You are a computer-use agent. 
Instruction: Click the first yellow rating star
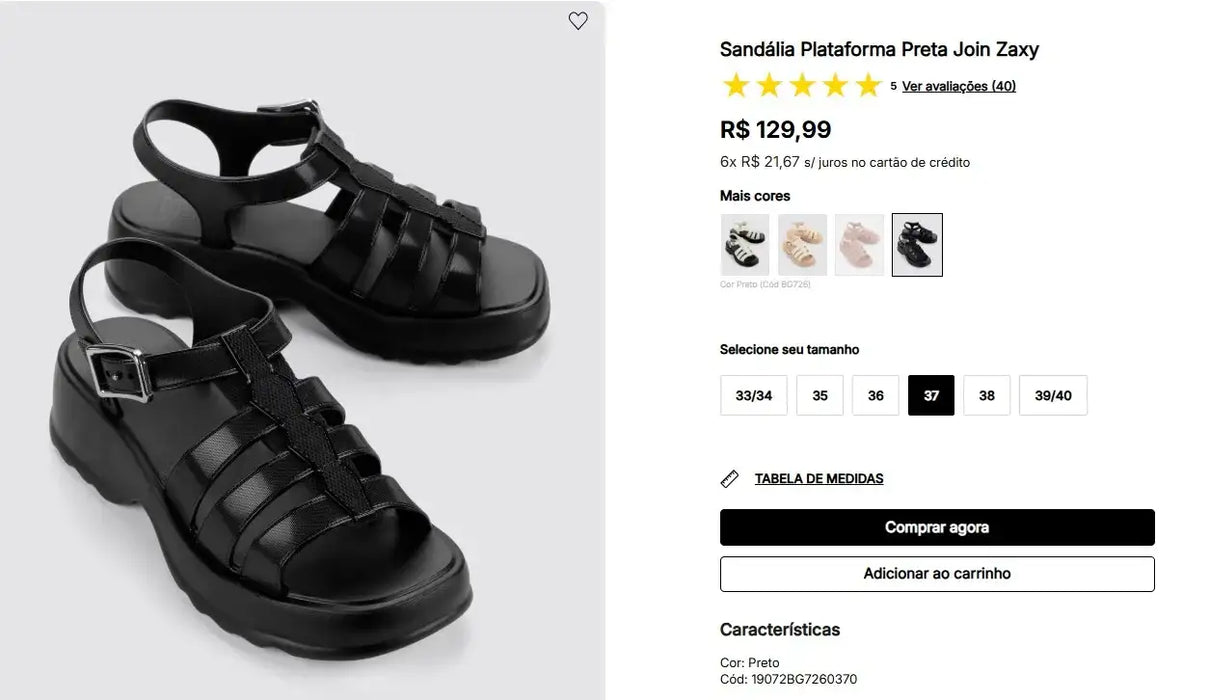coord(736,86)
